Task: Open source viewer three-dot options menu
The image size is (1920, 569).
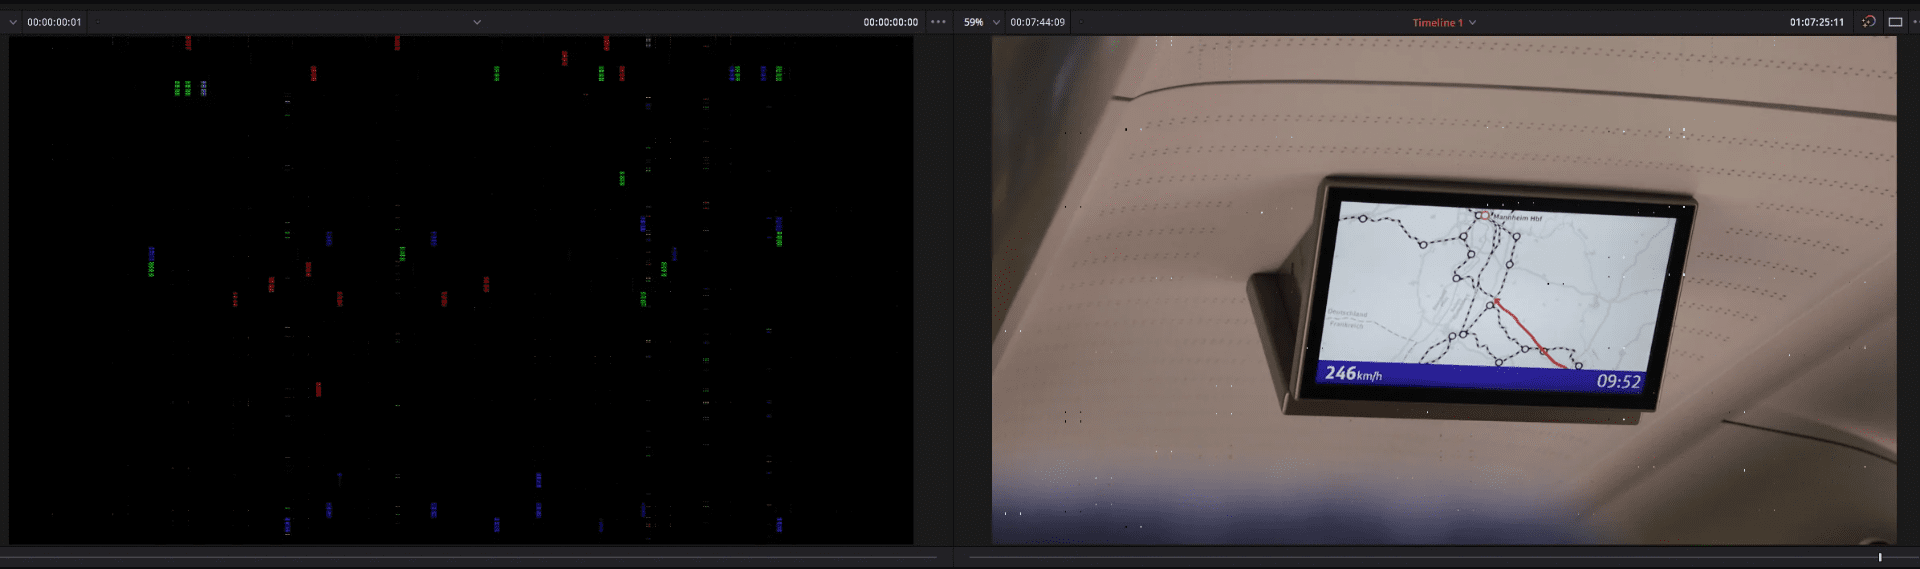Action: point(938,22)
